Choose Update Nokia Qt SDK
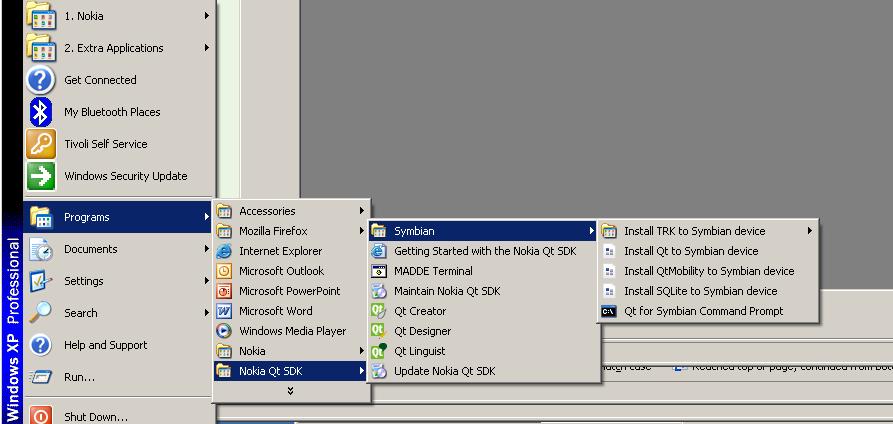The width and height of the screenshot is (893, 424). coord(444,371)
